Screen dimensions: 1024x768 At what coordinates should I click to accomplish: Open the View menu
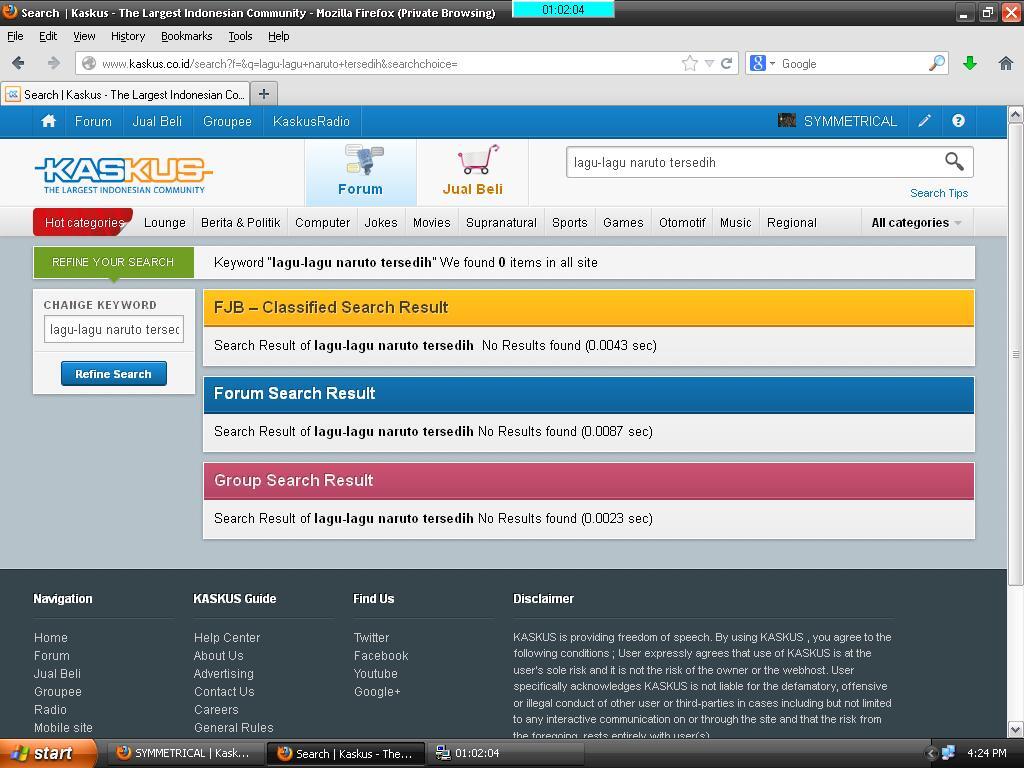[84, 36]
